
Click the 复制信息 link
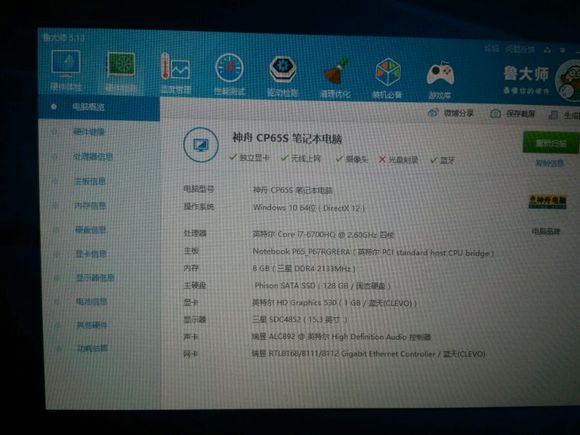pyautogui.click(x=550, y=163)
